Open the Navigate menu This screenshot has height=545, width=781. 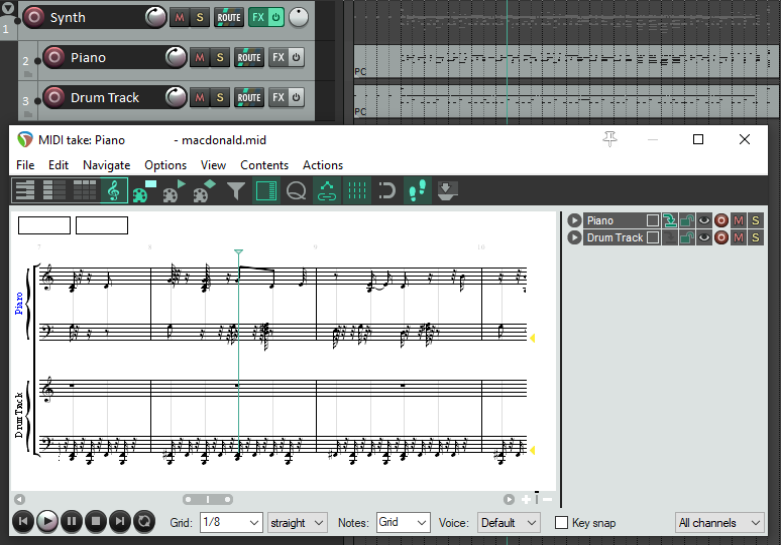[x=107, y=165]
